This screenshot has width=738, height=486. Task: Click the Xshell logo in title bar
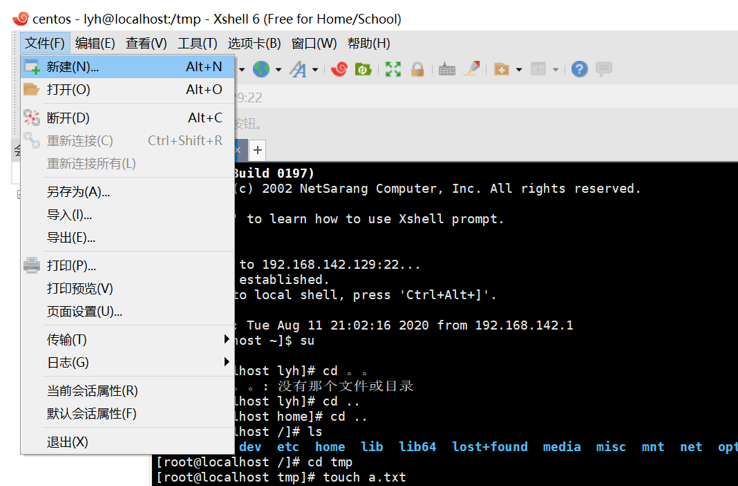21,19
